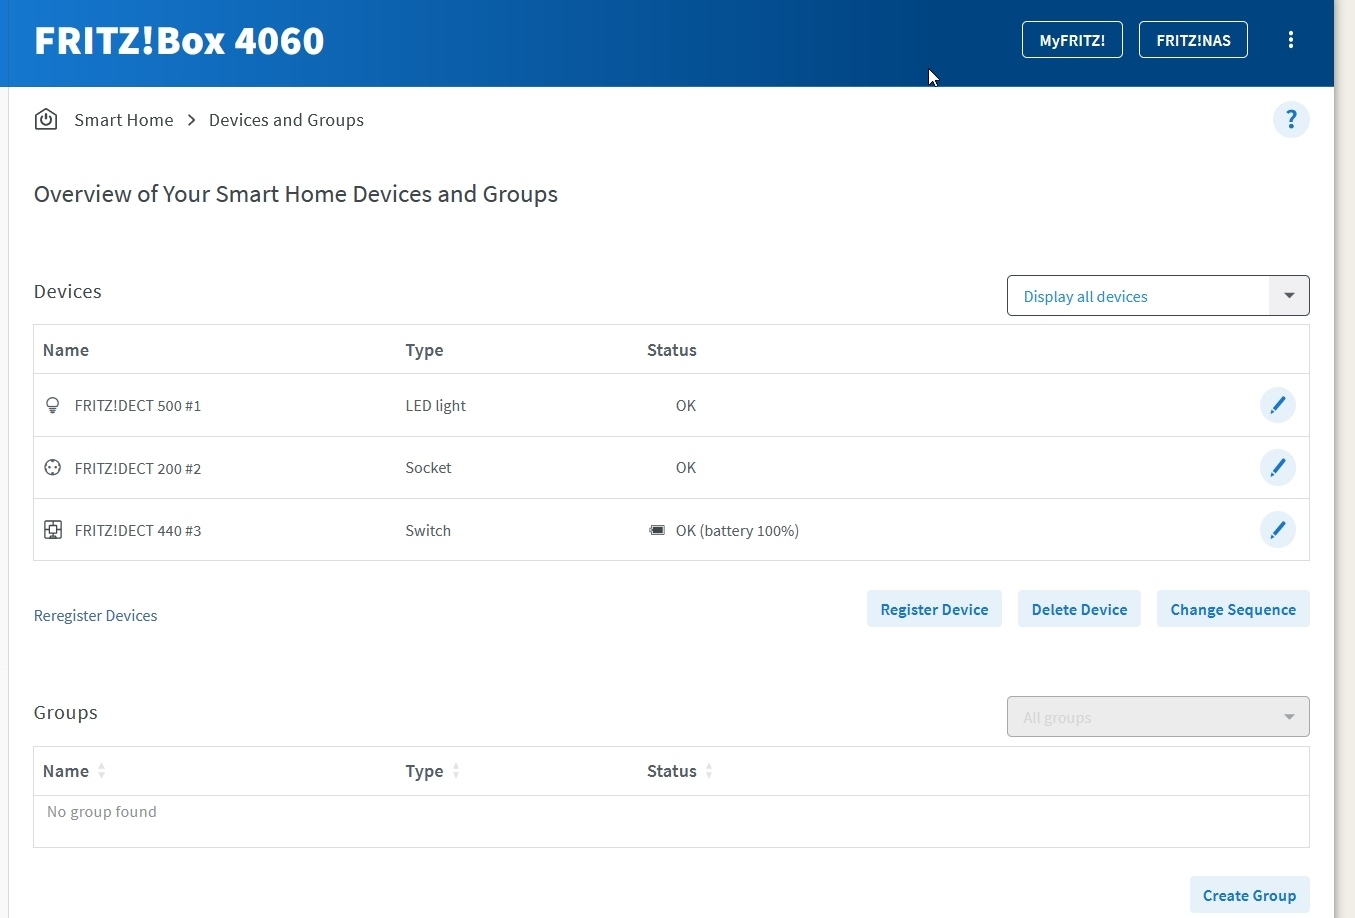This screenshot has height=918, width=1355.
Task: Click the FRITZ!Box 4060 title
Action: coord(180,41)
